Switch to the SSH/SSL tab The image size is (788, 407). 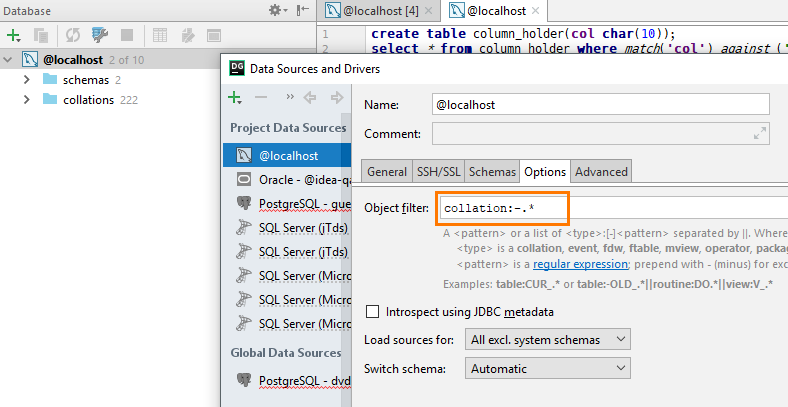438,171
